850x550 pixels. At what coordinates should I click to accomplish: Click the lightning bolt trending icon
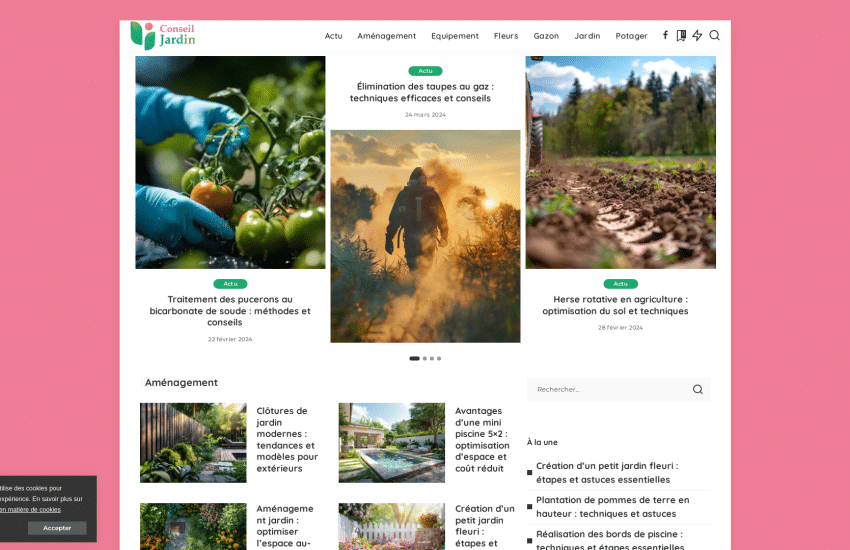tap(697, 35)
